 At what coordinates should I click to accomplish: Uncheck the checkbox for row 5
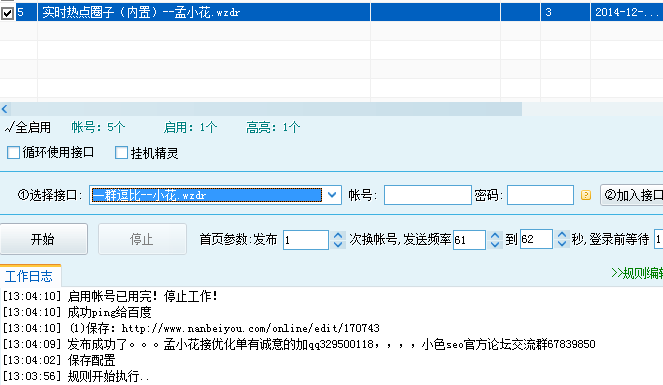pyautogui.click(x=7, y=13)
